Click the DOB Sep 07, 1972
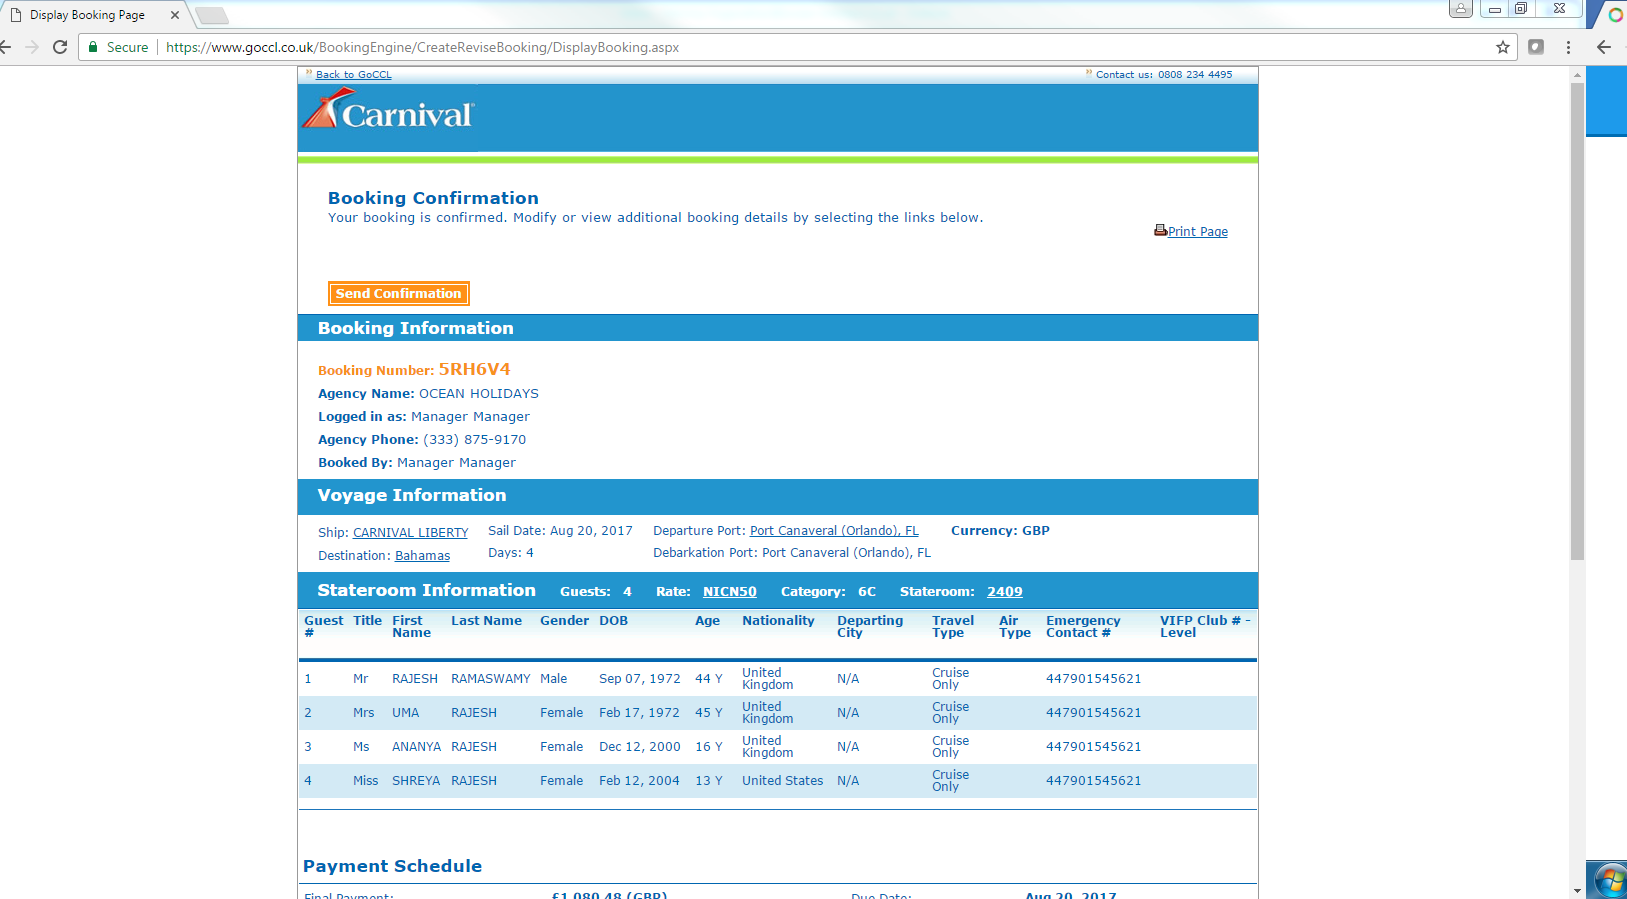 point(640,679)
